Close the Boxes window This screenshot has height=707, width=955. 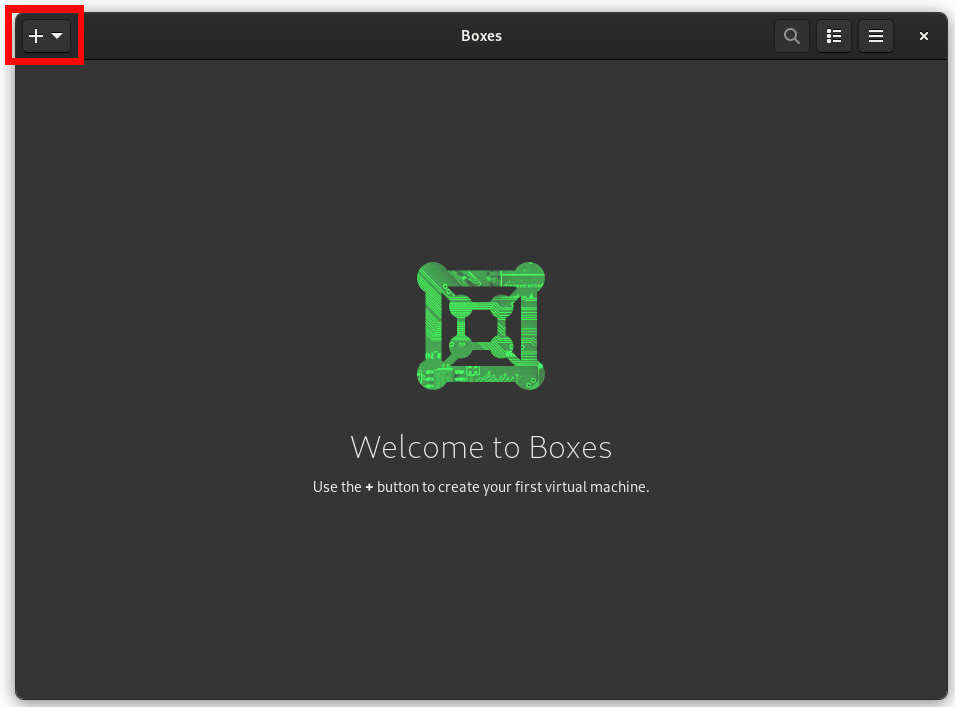click(923, 36)
